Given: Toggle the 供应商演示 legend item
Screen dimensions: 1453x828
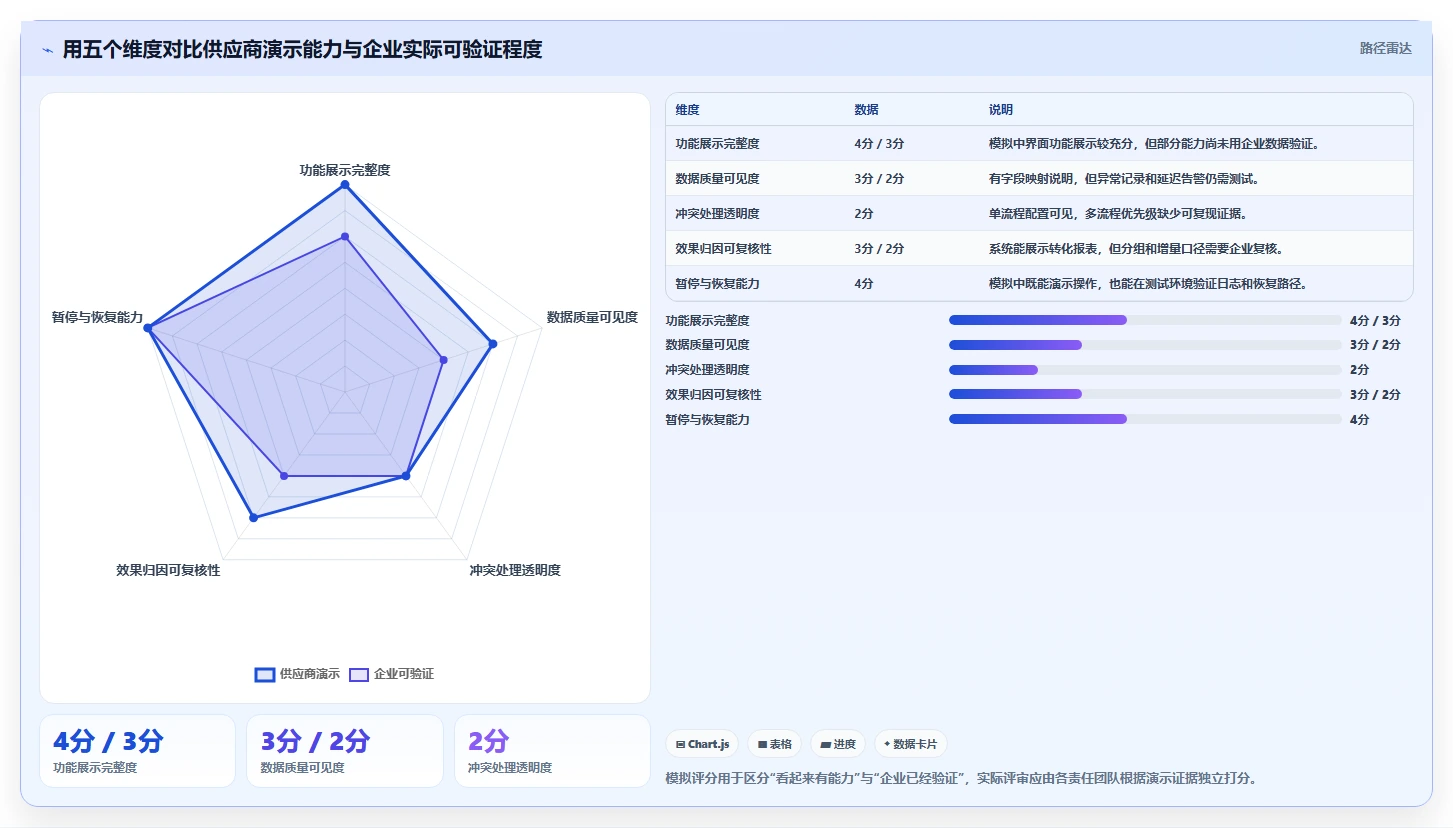Looking at the screenshot, I should tap(298, 674).
